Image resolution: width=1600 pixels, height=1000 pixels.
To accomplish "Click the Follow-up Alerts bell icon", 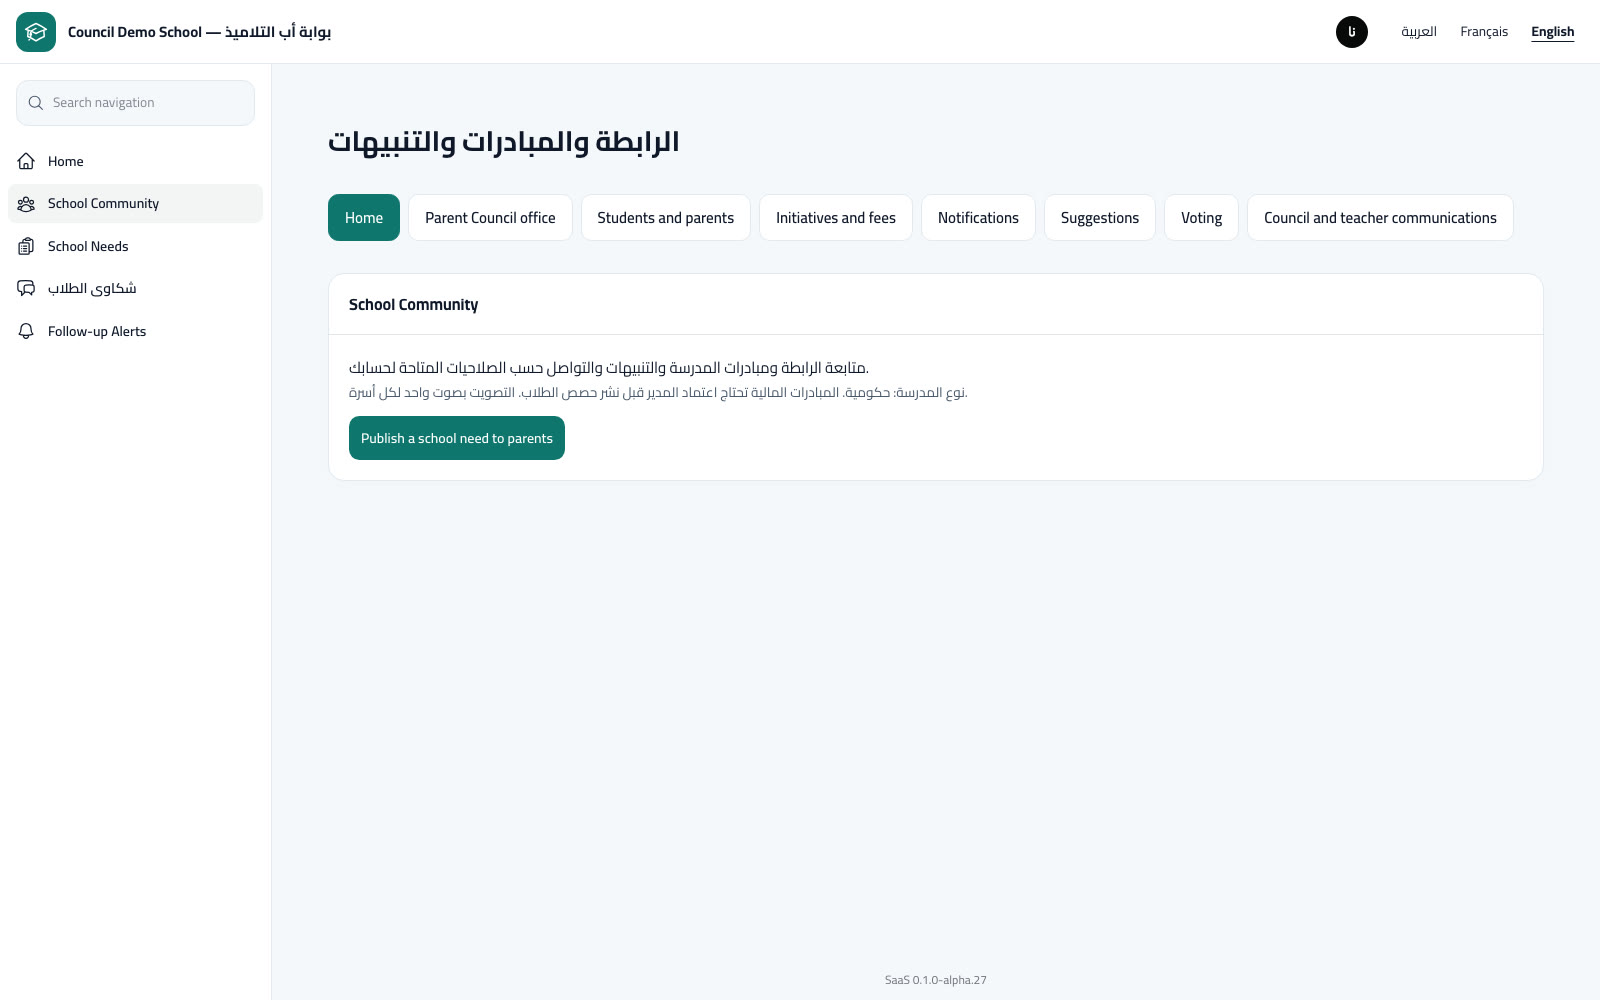I will tap(26, 331).
